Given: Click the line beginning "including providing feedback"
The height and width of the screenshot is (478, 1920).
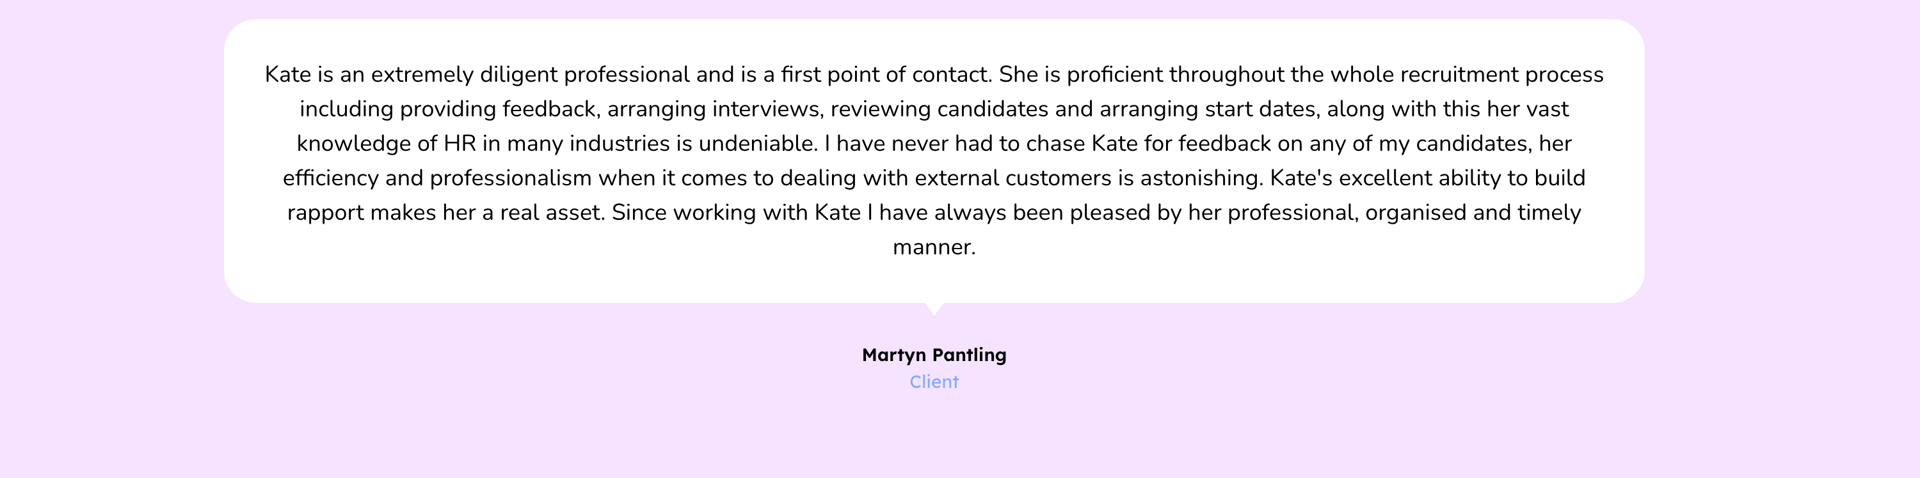Looking at the screenshot, I should (x=934, y=109).
